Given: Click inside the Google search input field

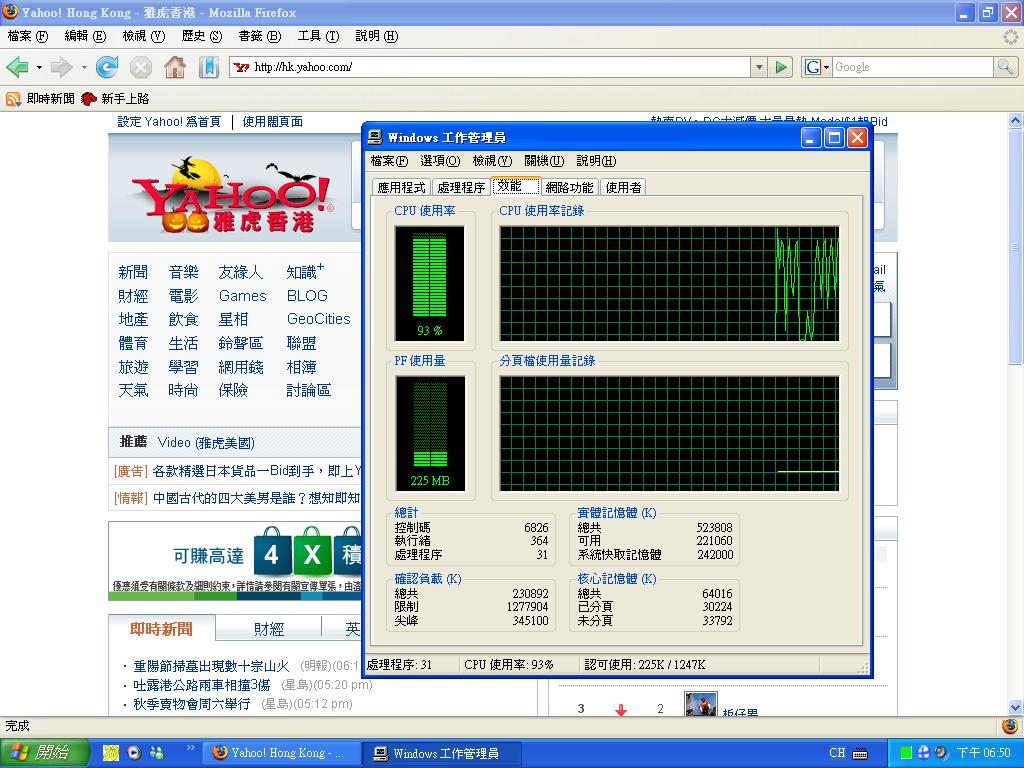Looking at the screenshot, I should click(910, 67).
